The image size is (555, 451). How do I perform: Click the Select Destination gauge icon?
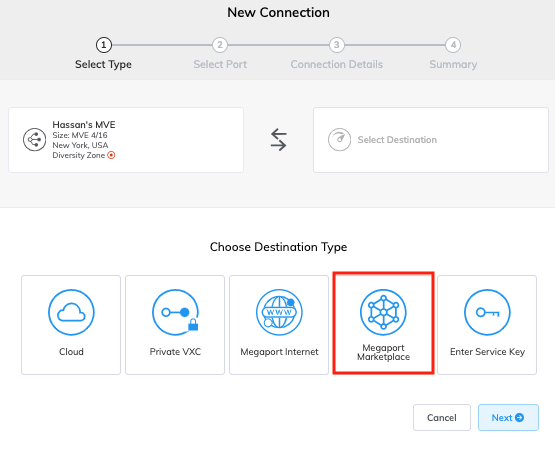click(x=339, y=139)
